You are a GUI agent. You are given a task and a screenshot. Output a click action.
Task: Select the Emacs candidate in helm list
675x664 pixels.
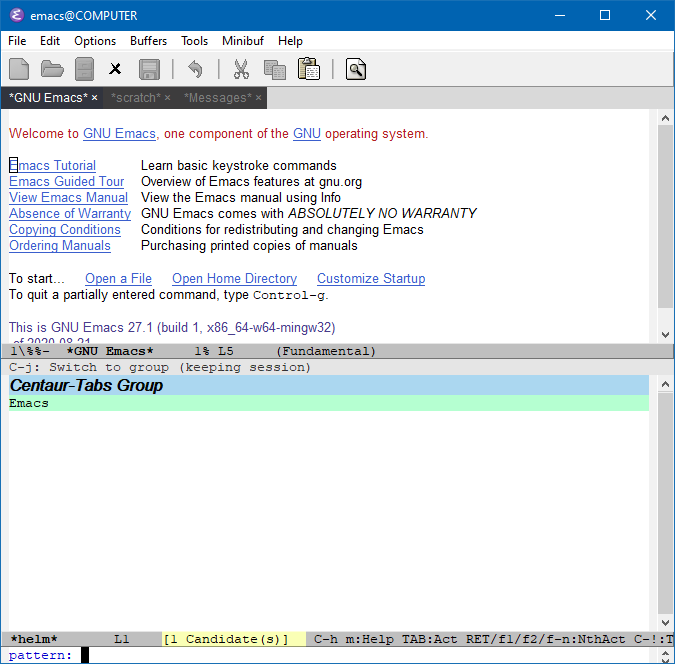[329, 403]
